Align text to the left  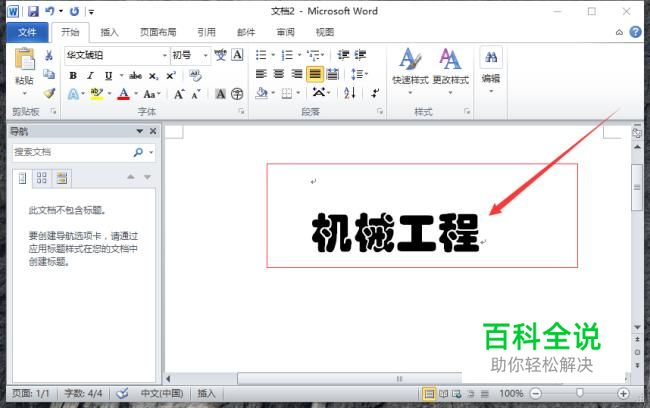click(261, 74)
